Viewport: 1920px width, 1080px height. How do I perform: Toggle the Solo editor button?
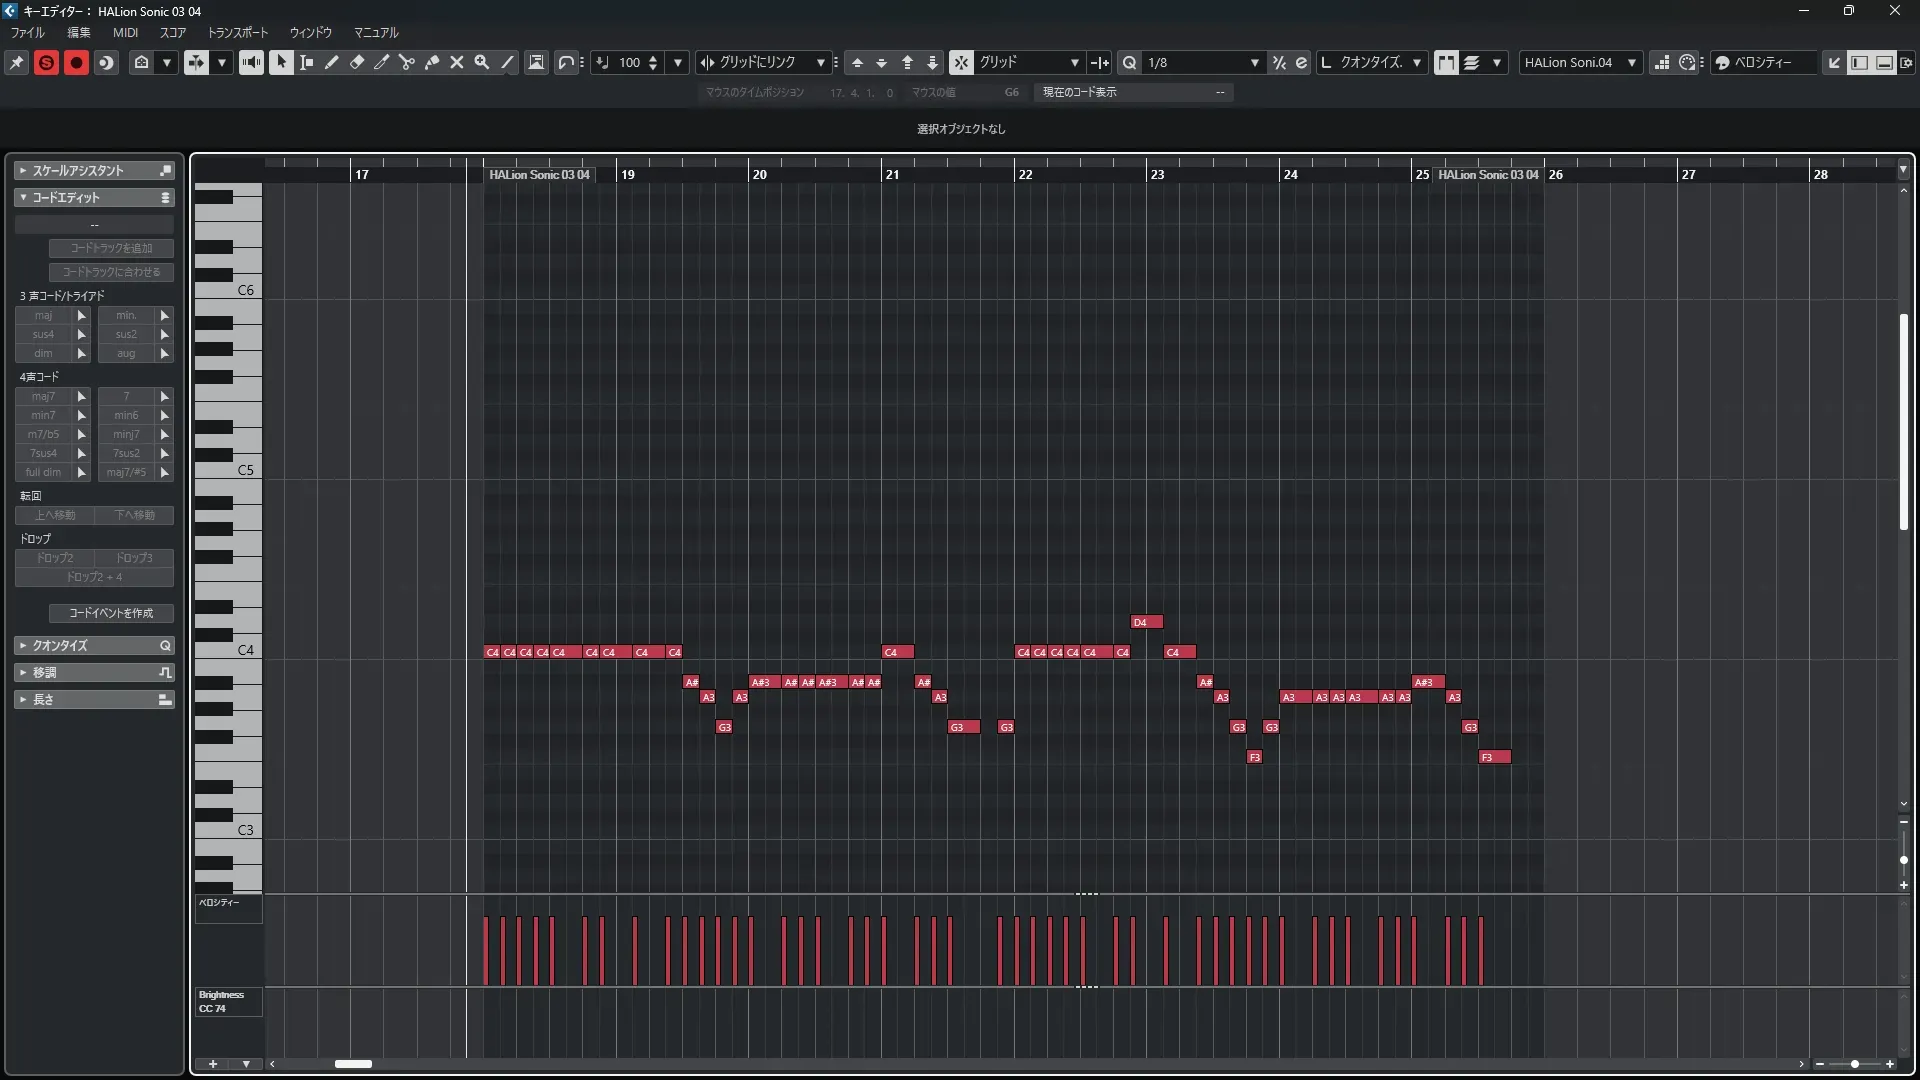(46, 62)
